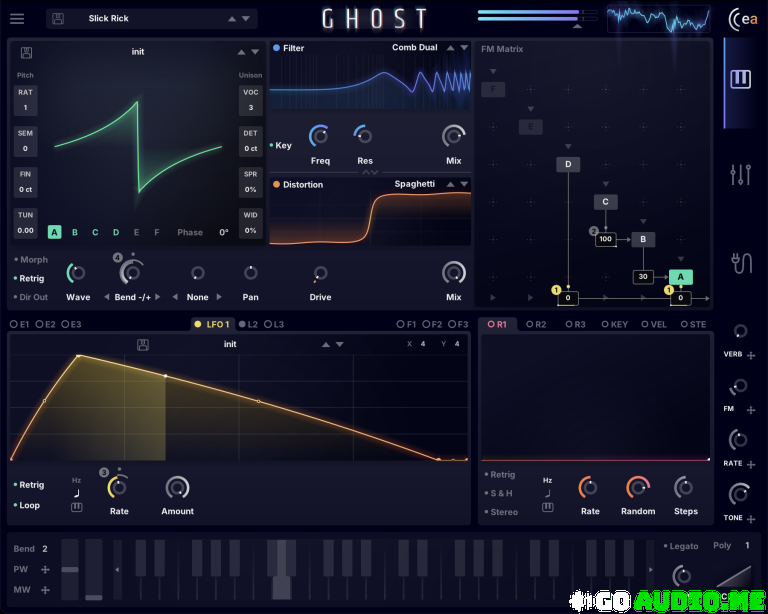Click the VERB macro knob

tap(740, 331)
